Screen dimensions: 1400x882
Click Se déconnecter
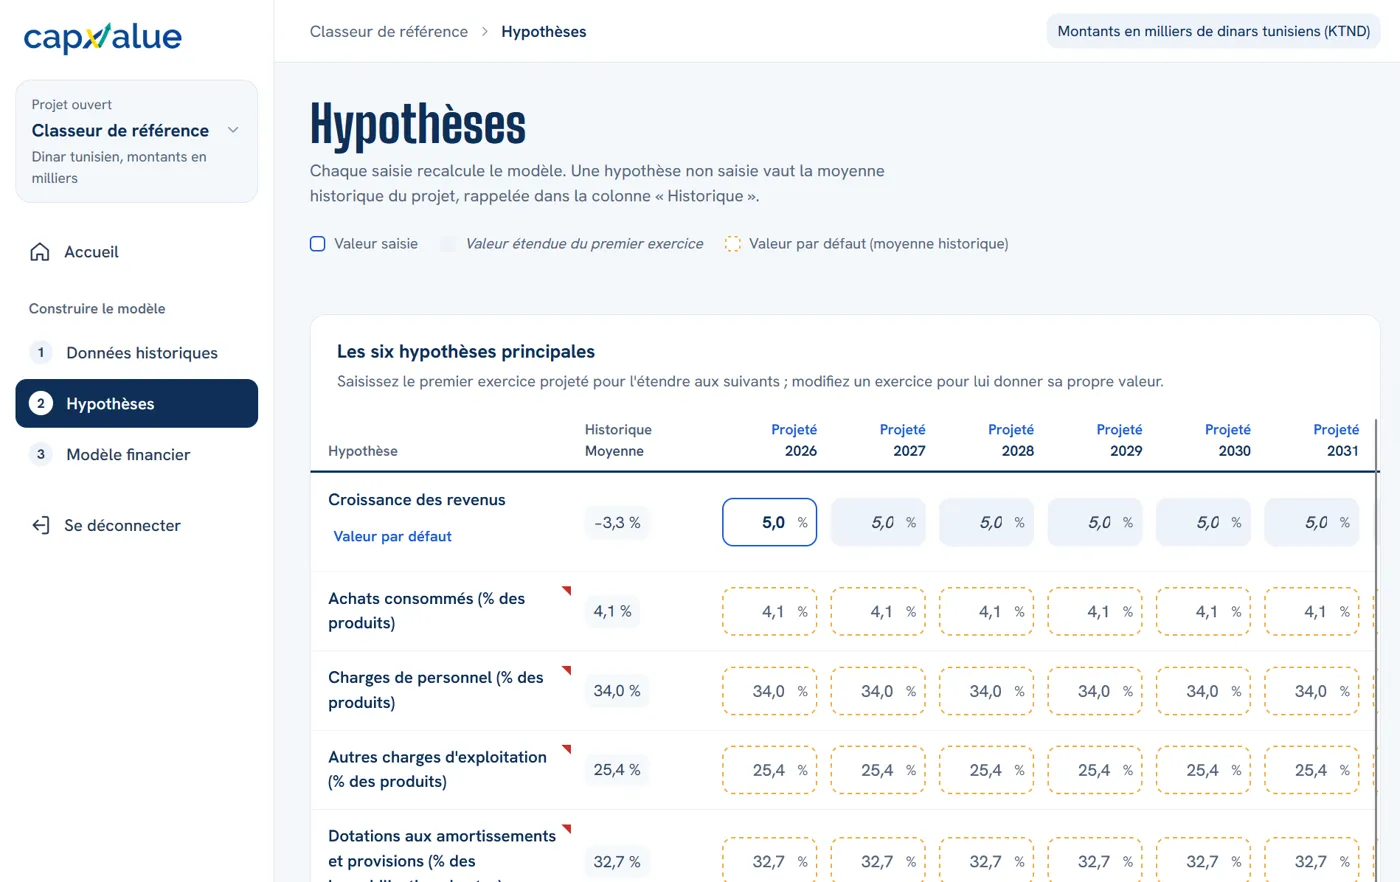136,525
